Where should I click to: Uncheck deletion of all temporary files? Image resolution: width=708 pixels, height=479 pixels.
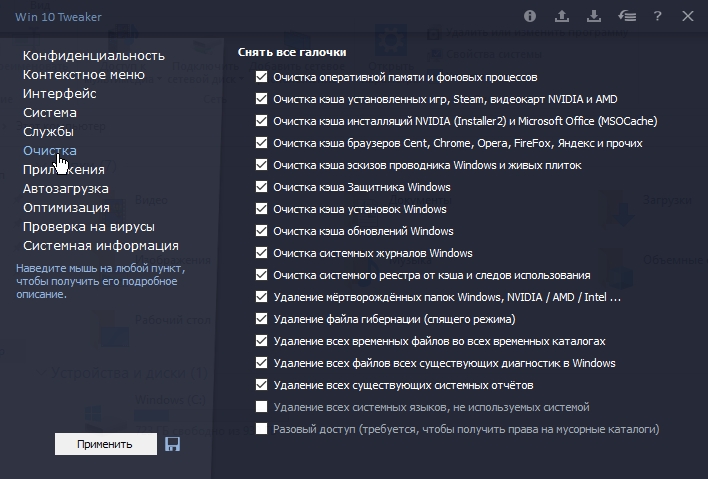261,340
